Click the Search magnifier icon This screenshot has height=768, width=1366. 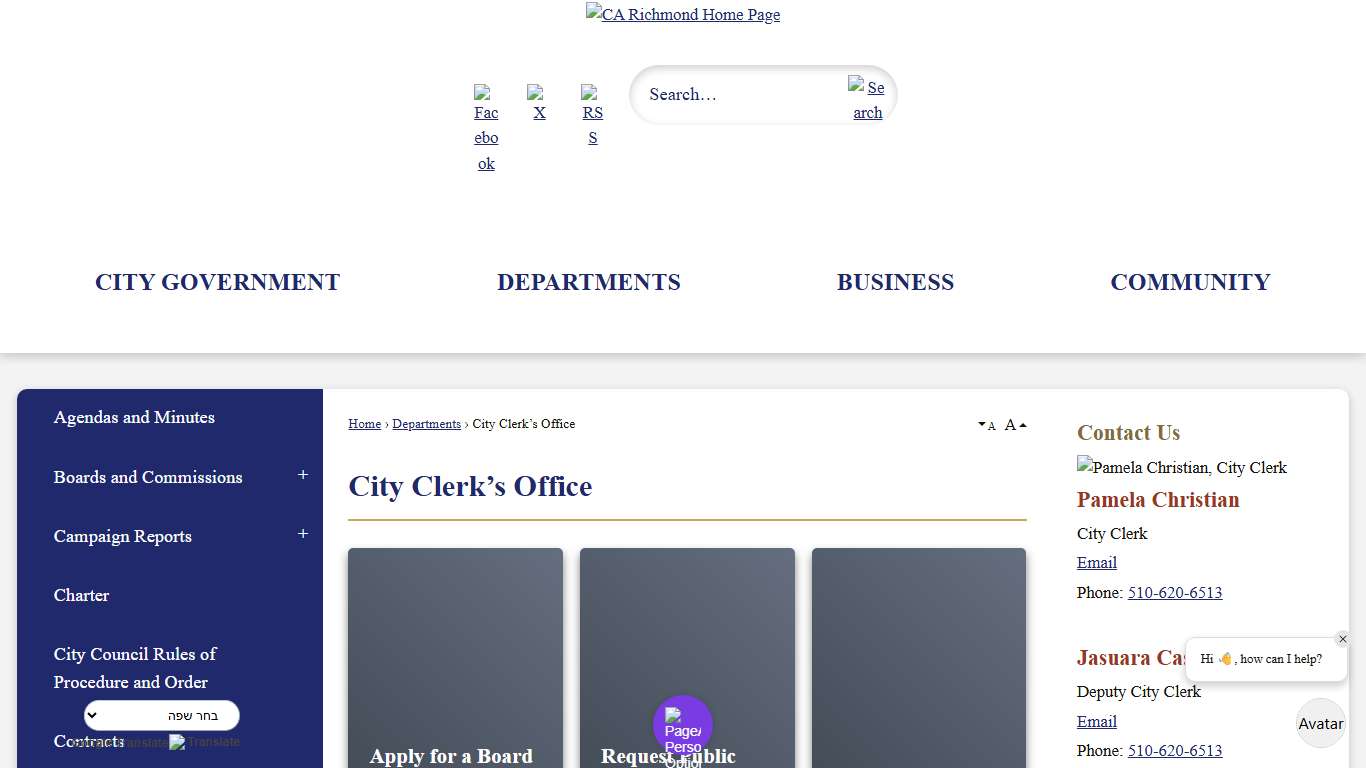pos(866,100)
